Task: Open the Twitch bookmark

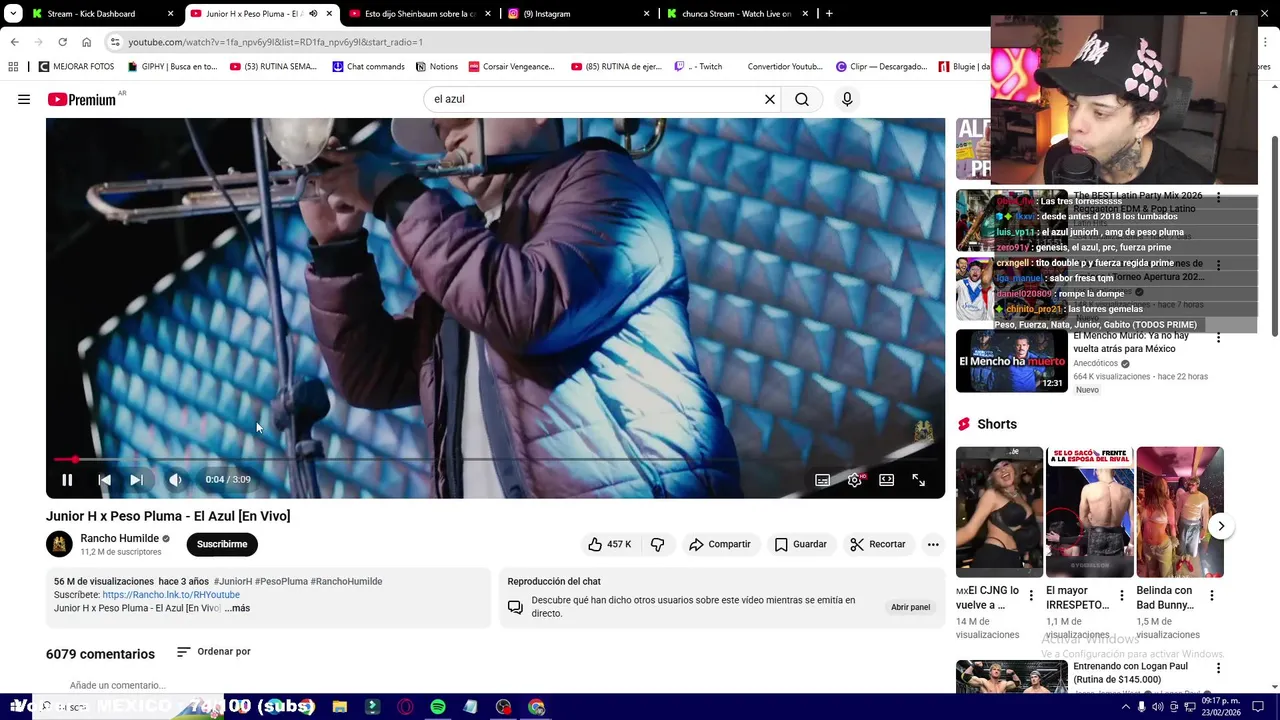Action: click(698, 67)
